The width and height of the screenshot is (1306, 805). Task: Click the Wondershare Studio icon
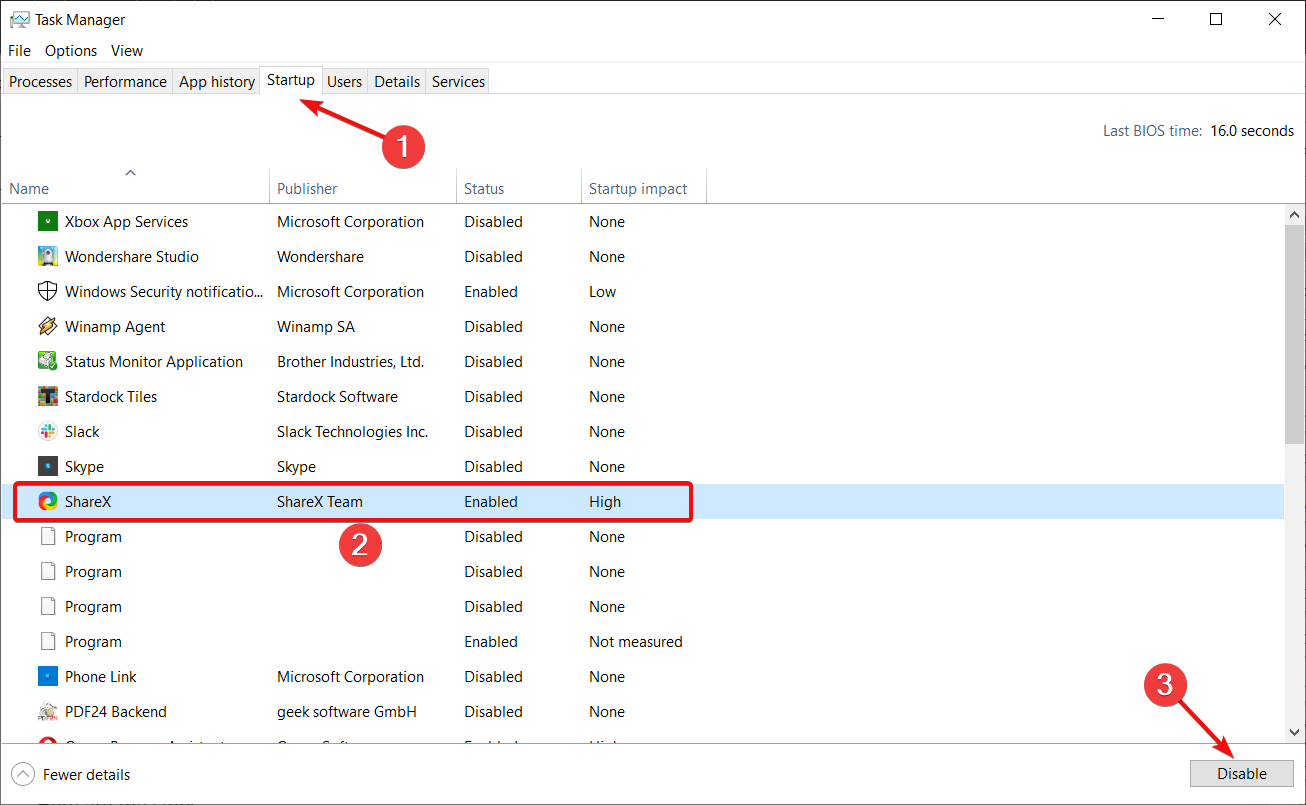click(x=48, y=257)
